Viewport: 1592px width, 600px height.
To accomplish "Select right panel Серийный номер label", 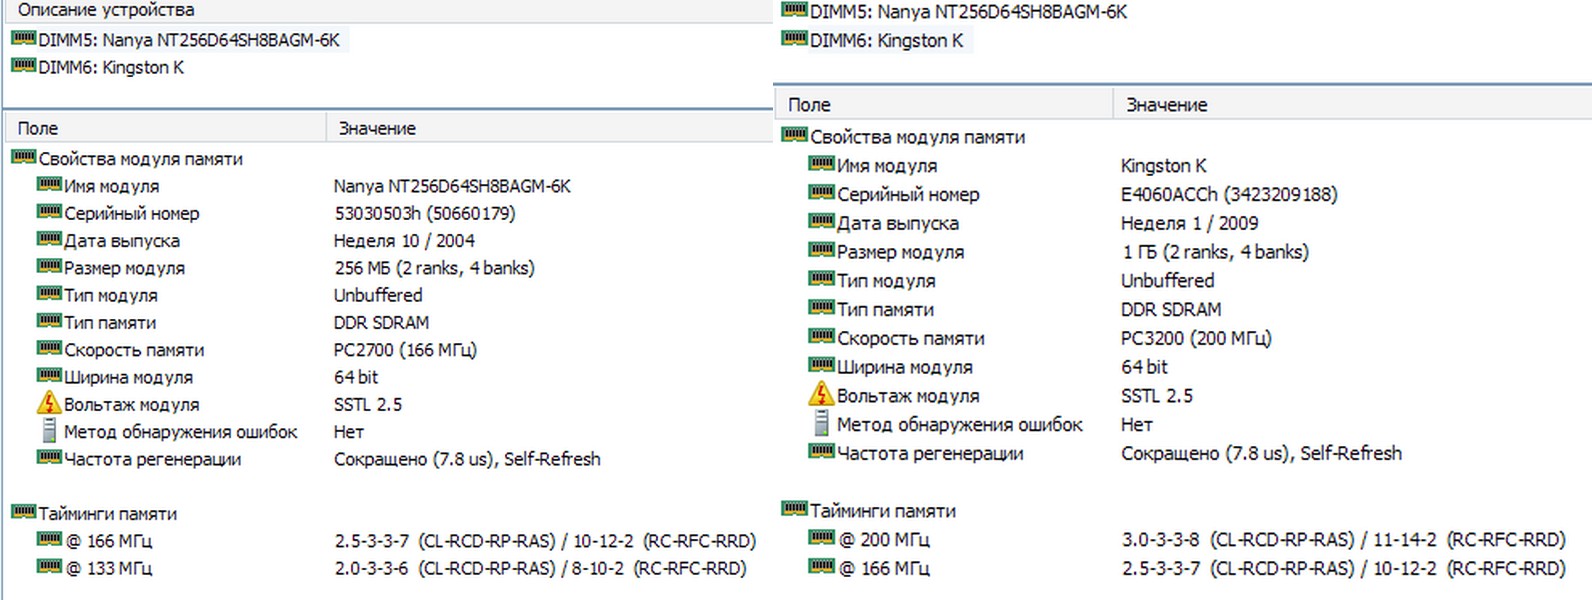I will click(x=908, y=194).
